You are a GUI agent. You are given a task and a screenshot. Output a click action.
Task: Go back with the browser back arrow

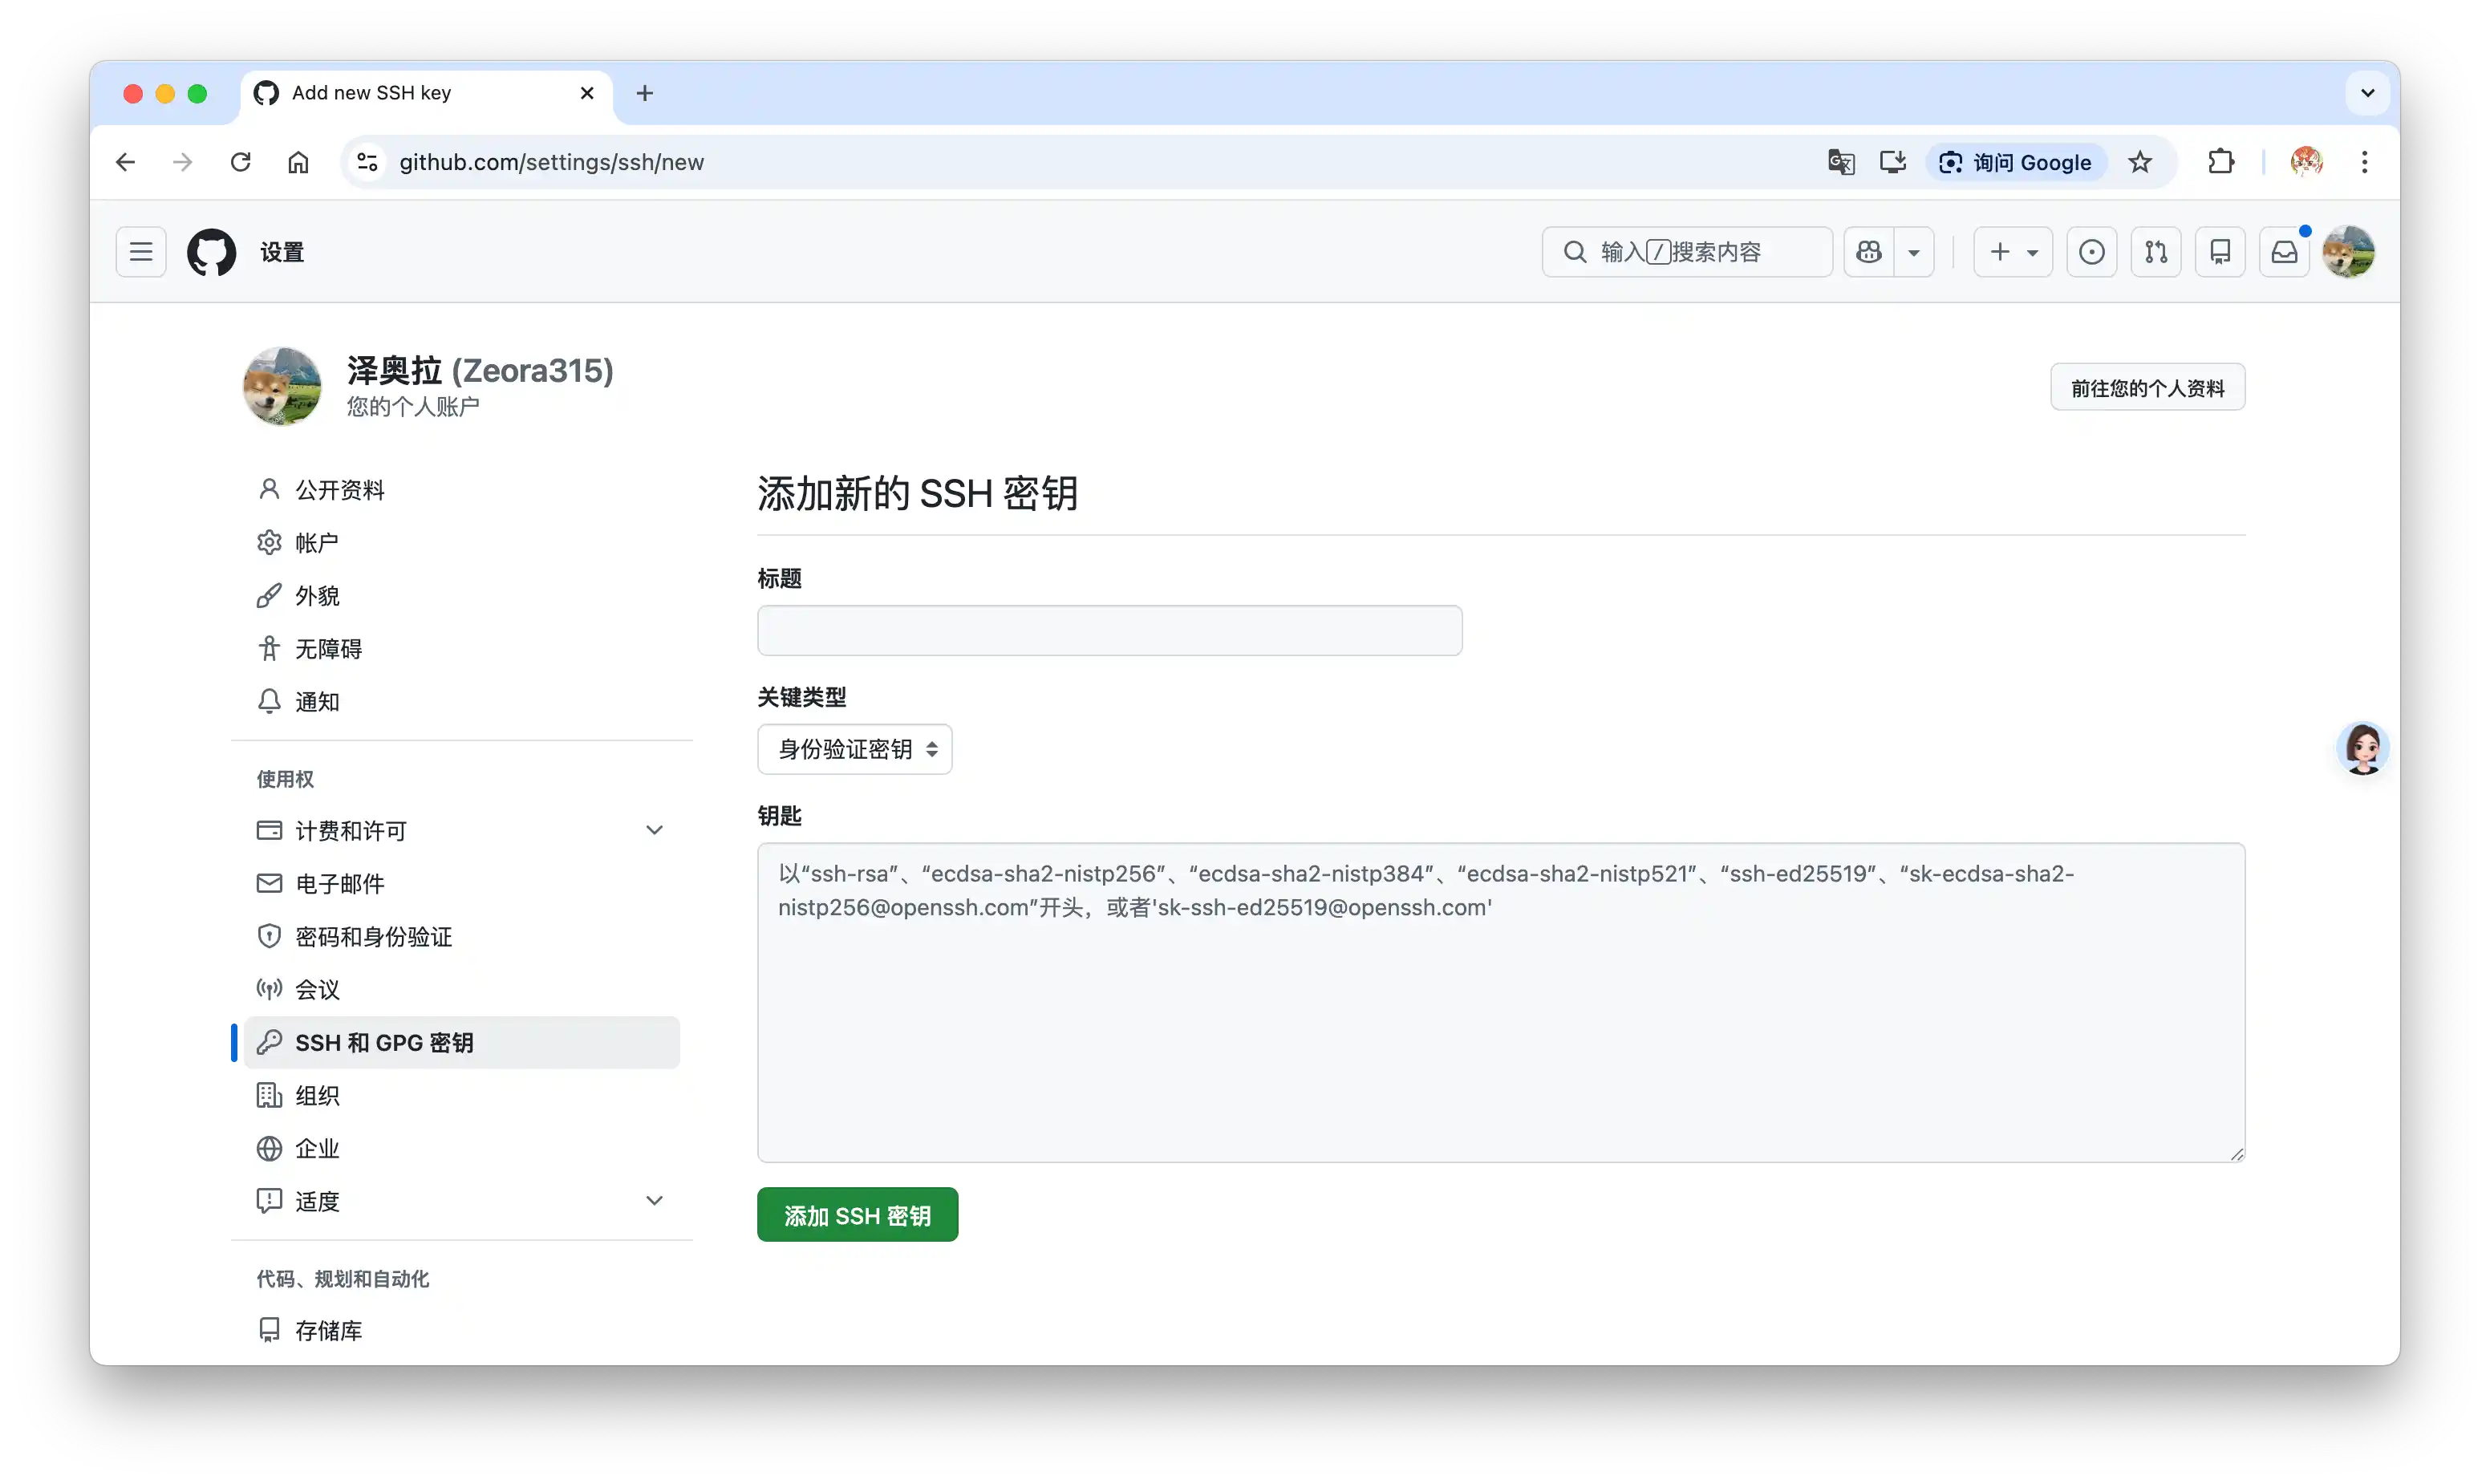126,162
